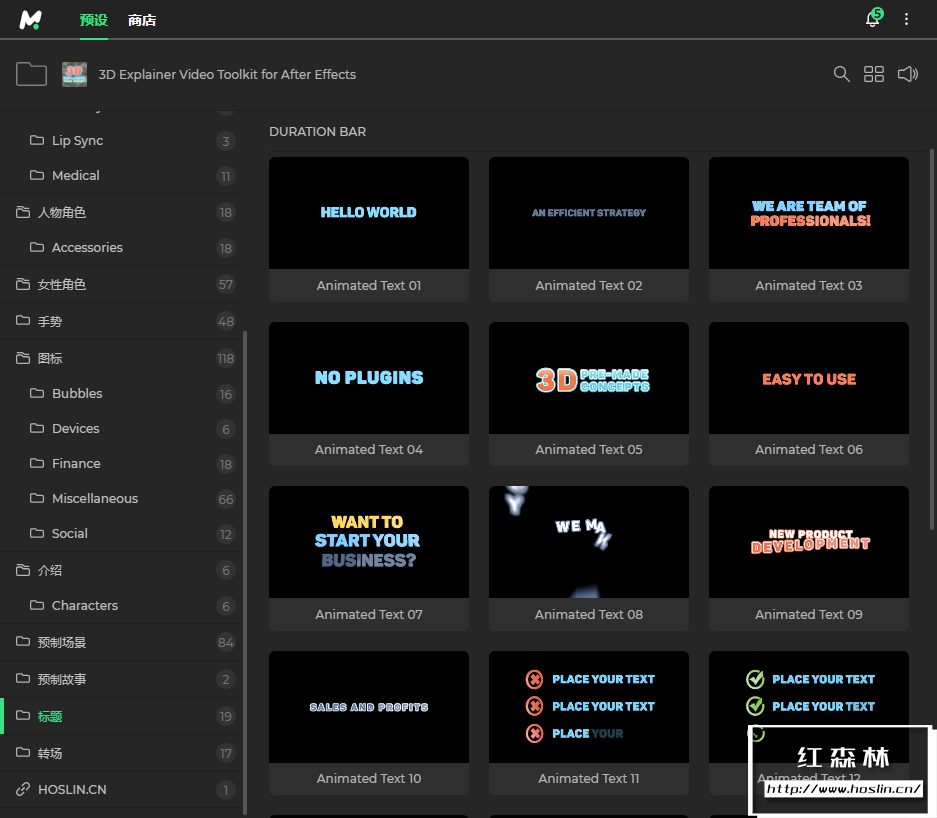Open the three-dot options menu
The height and width of the screenshot is (818, 937).
(907, 20)
